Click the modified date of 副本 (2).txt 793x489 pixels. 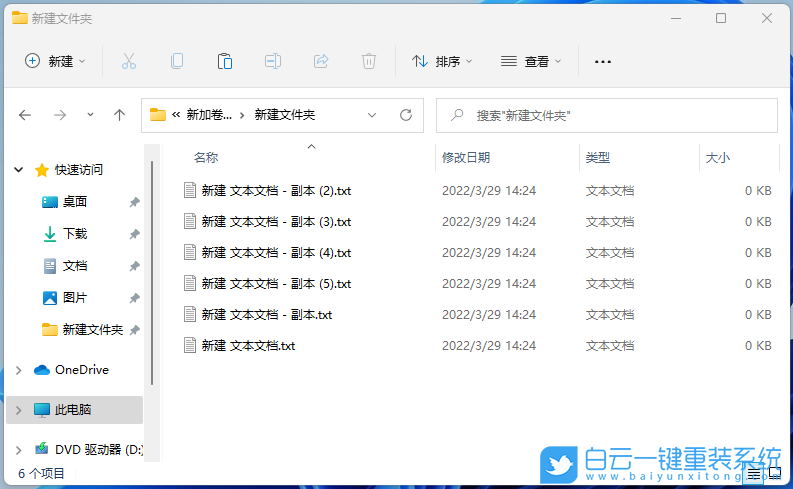point(489,191)
